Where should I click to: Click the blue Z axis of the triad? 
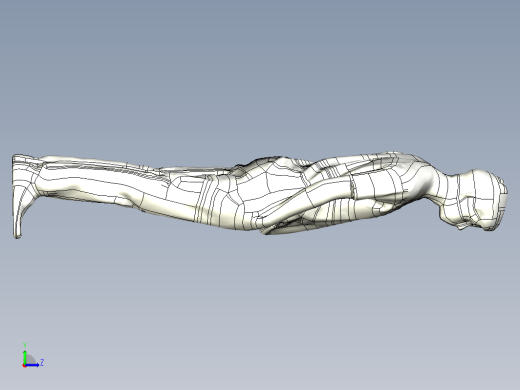coord(32,365)
